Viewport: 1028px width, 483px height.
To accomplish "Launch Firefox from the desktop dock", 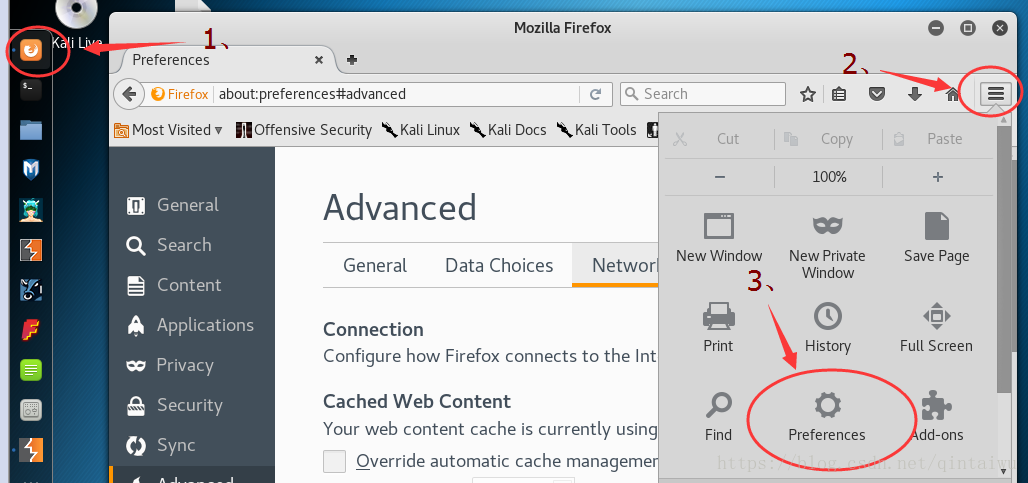I will tap(32, 48).
